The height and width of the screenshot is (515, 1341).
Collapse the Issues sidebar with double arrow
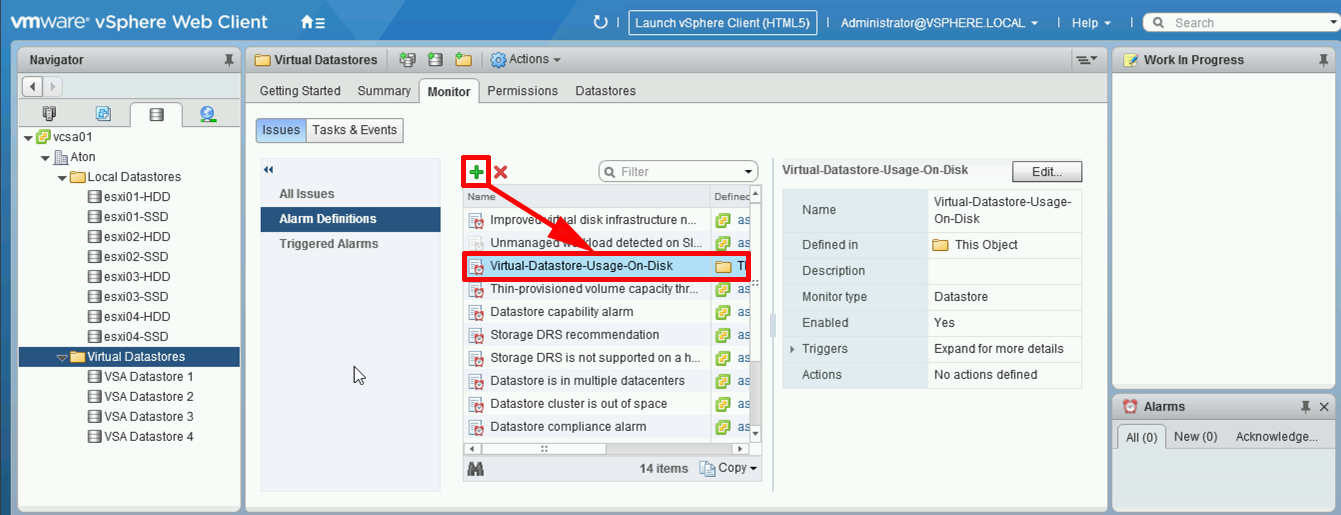pos(269,170)
